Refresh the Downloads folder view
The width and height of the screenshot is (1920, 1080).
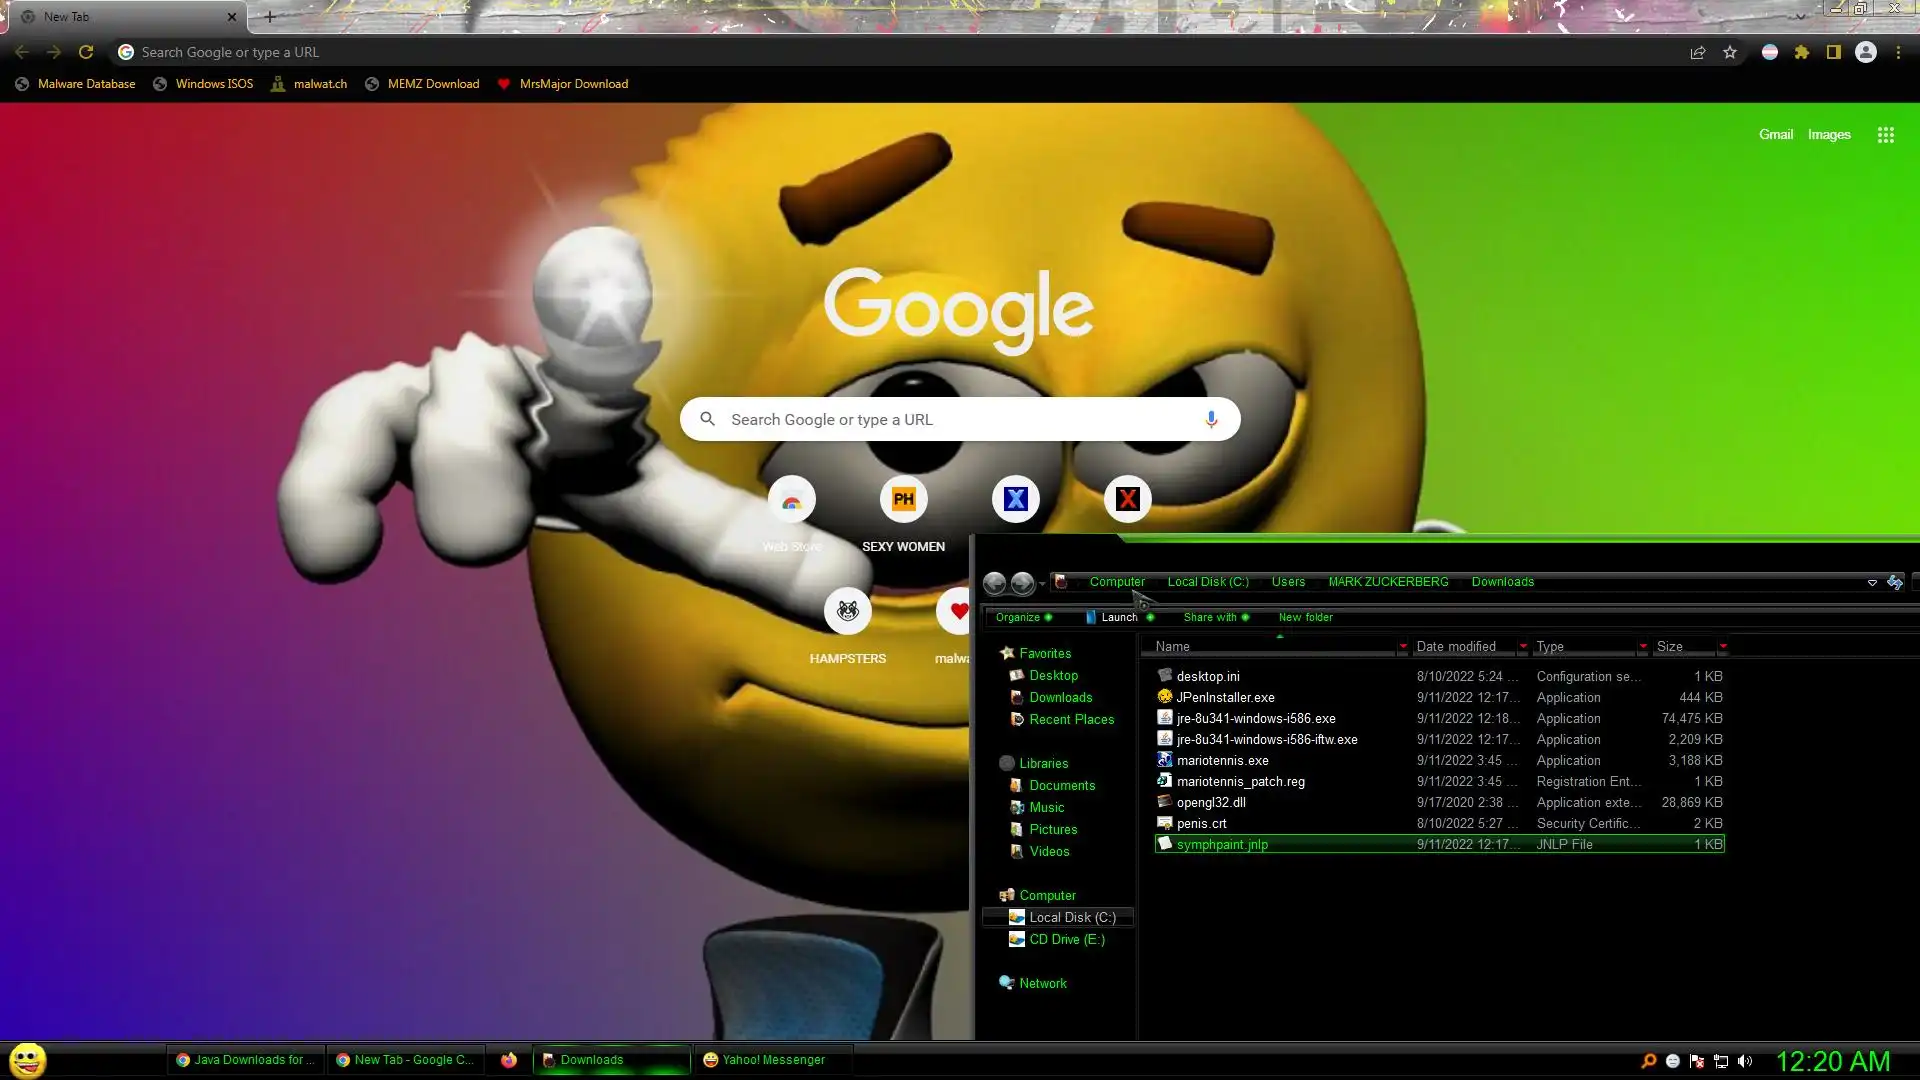point(1895,582)
